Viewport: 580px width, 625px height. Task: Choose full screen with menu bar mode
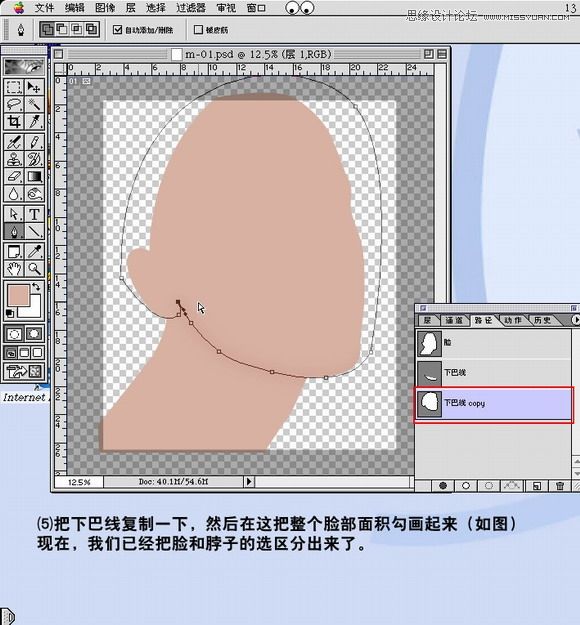pos(24,352)
